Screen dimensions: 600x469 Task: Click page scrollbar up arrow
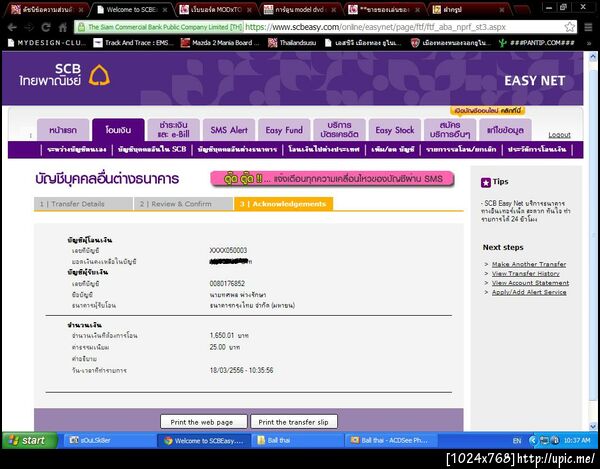(x=593, y=57)
